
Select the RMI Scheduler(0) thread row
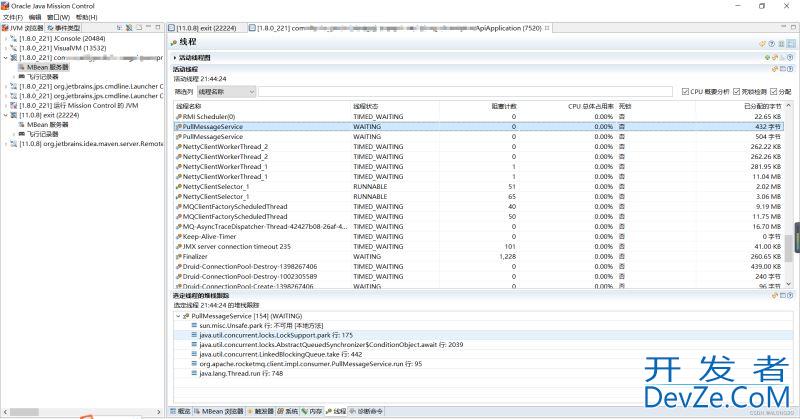click(479, 117)
